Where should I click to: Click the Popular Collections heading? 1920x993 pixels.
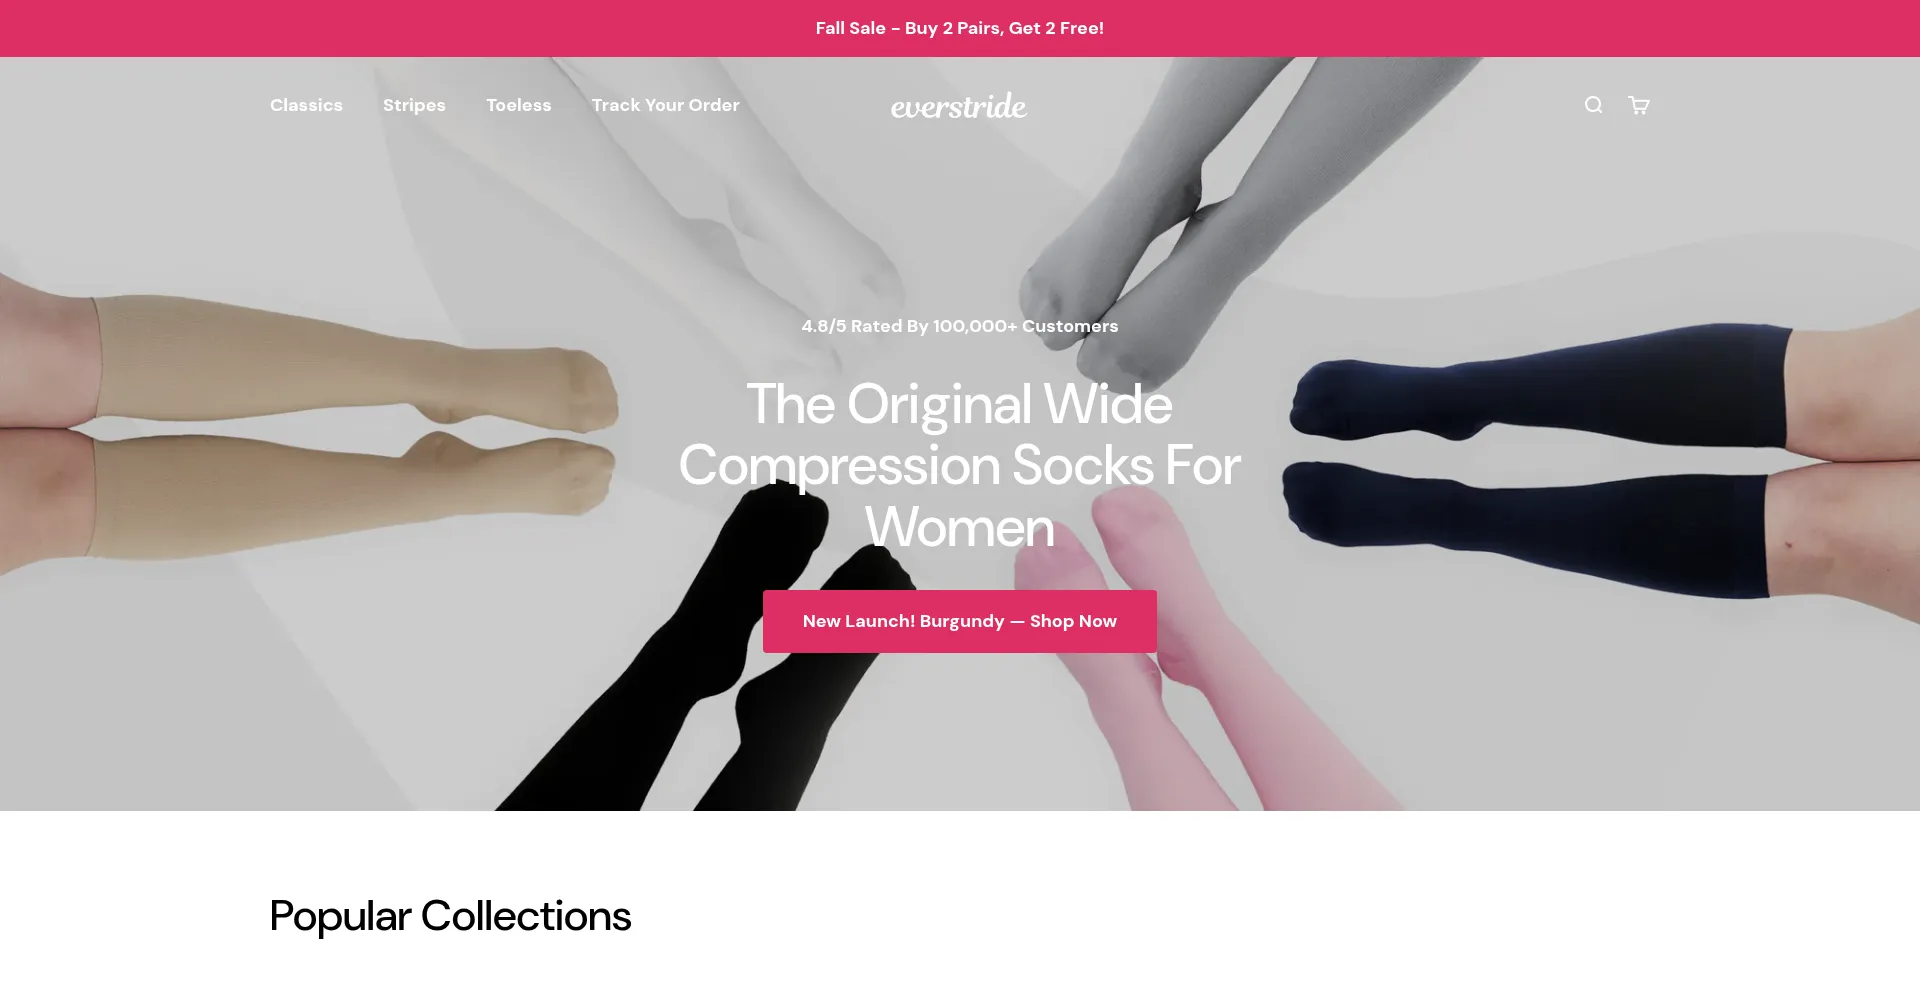point(450,916)
